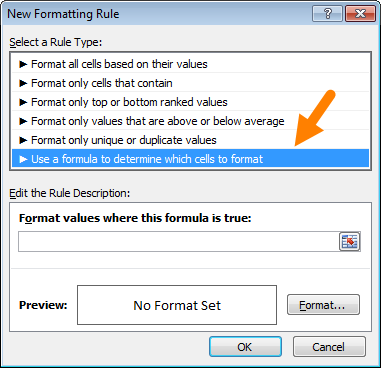The image size is (381, 368).
Task: Click the No Format Set preview box
Action: [x=177, y=305]
